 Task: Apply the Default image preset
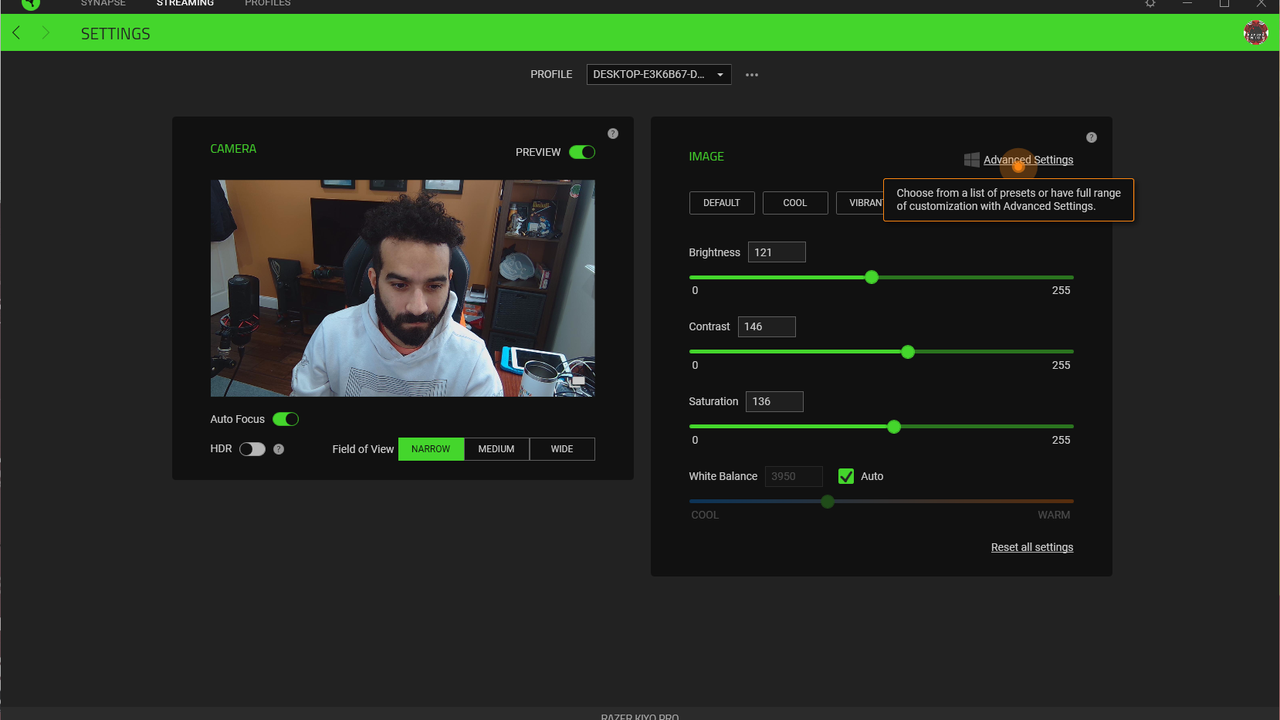[x=722, y=203]
